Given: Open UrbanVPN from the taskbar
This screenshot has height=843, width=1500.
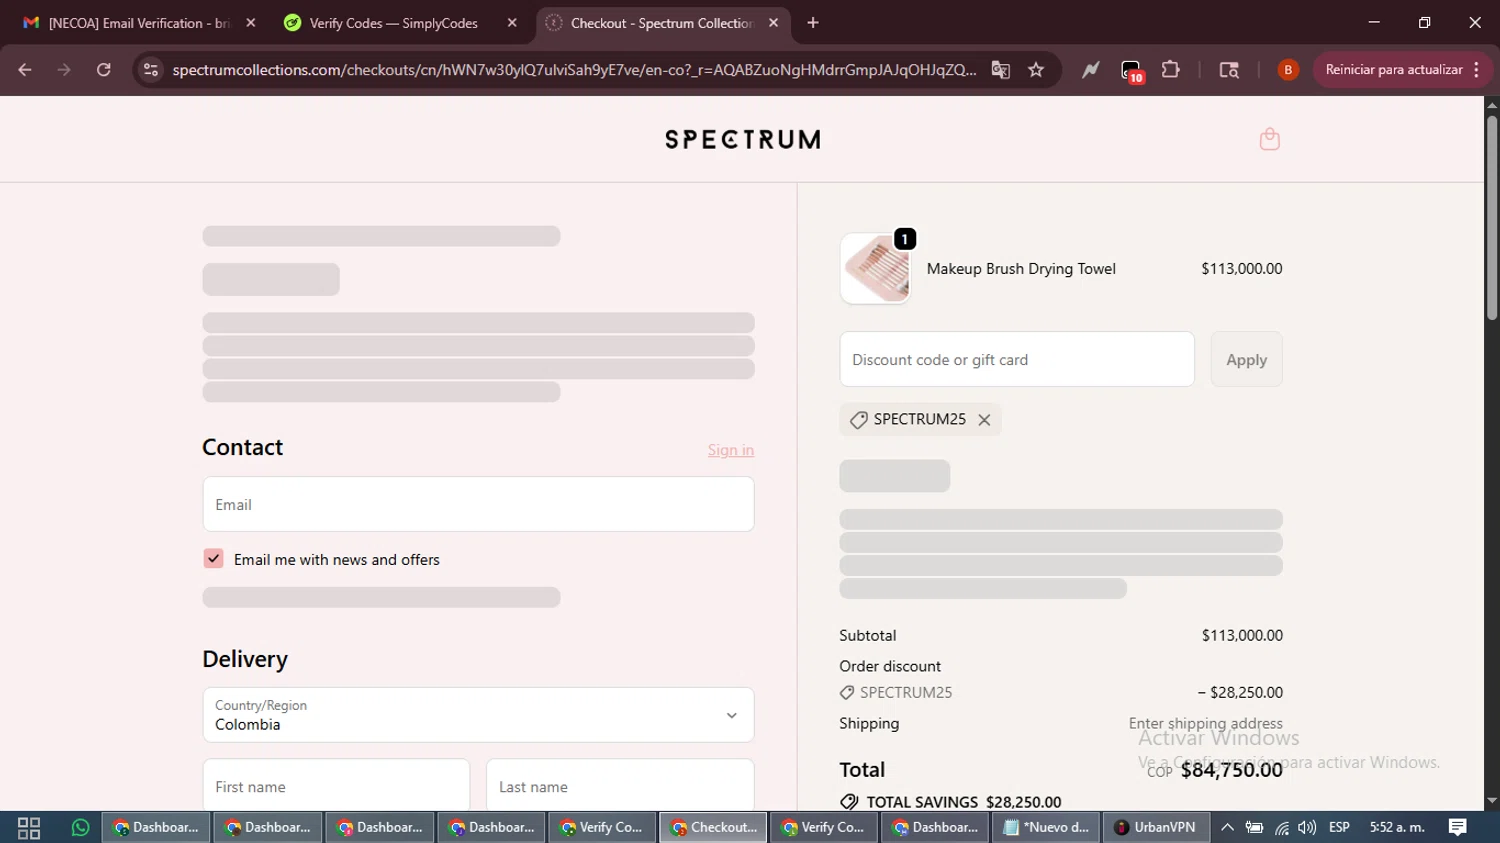Looking at the screenshot, I should coord(1155,828).
